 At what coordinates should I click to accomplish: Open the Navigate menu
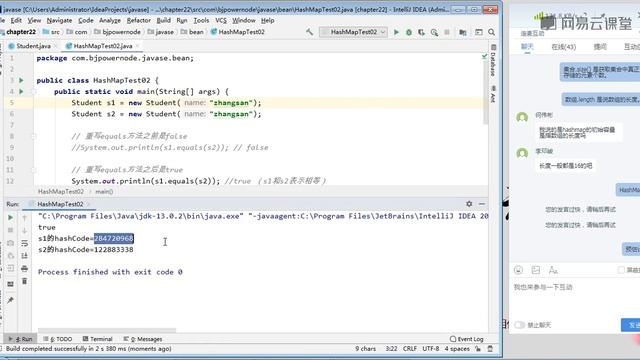click(x=59, y=20)
